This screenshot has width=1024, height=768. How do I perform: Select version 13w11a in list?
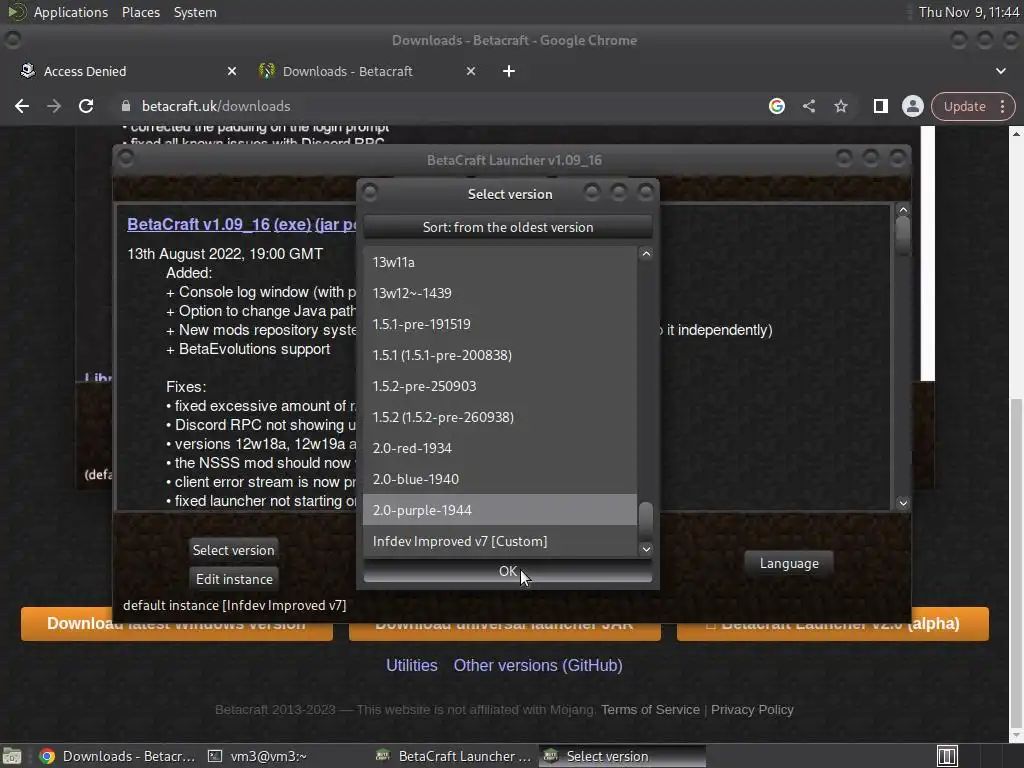point(500,262)
